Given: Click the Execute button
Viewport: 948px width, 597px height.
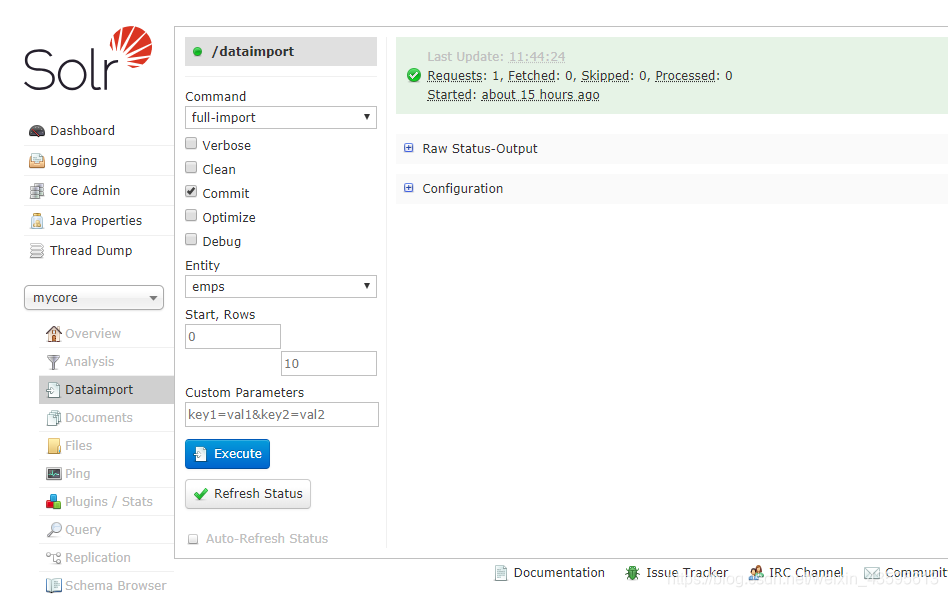Looking at the screenshot, I should pos(227,454).
